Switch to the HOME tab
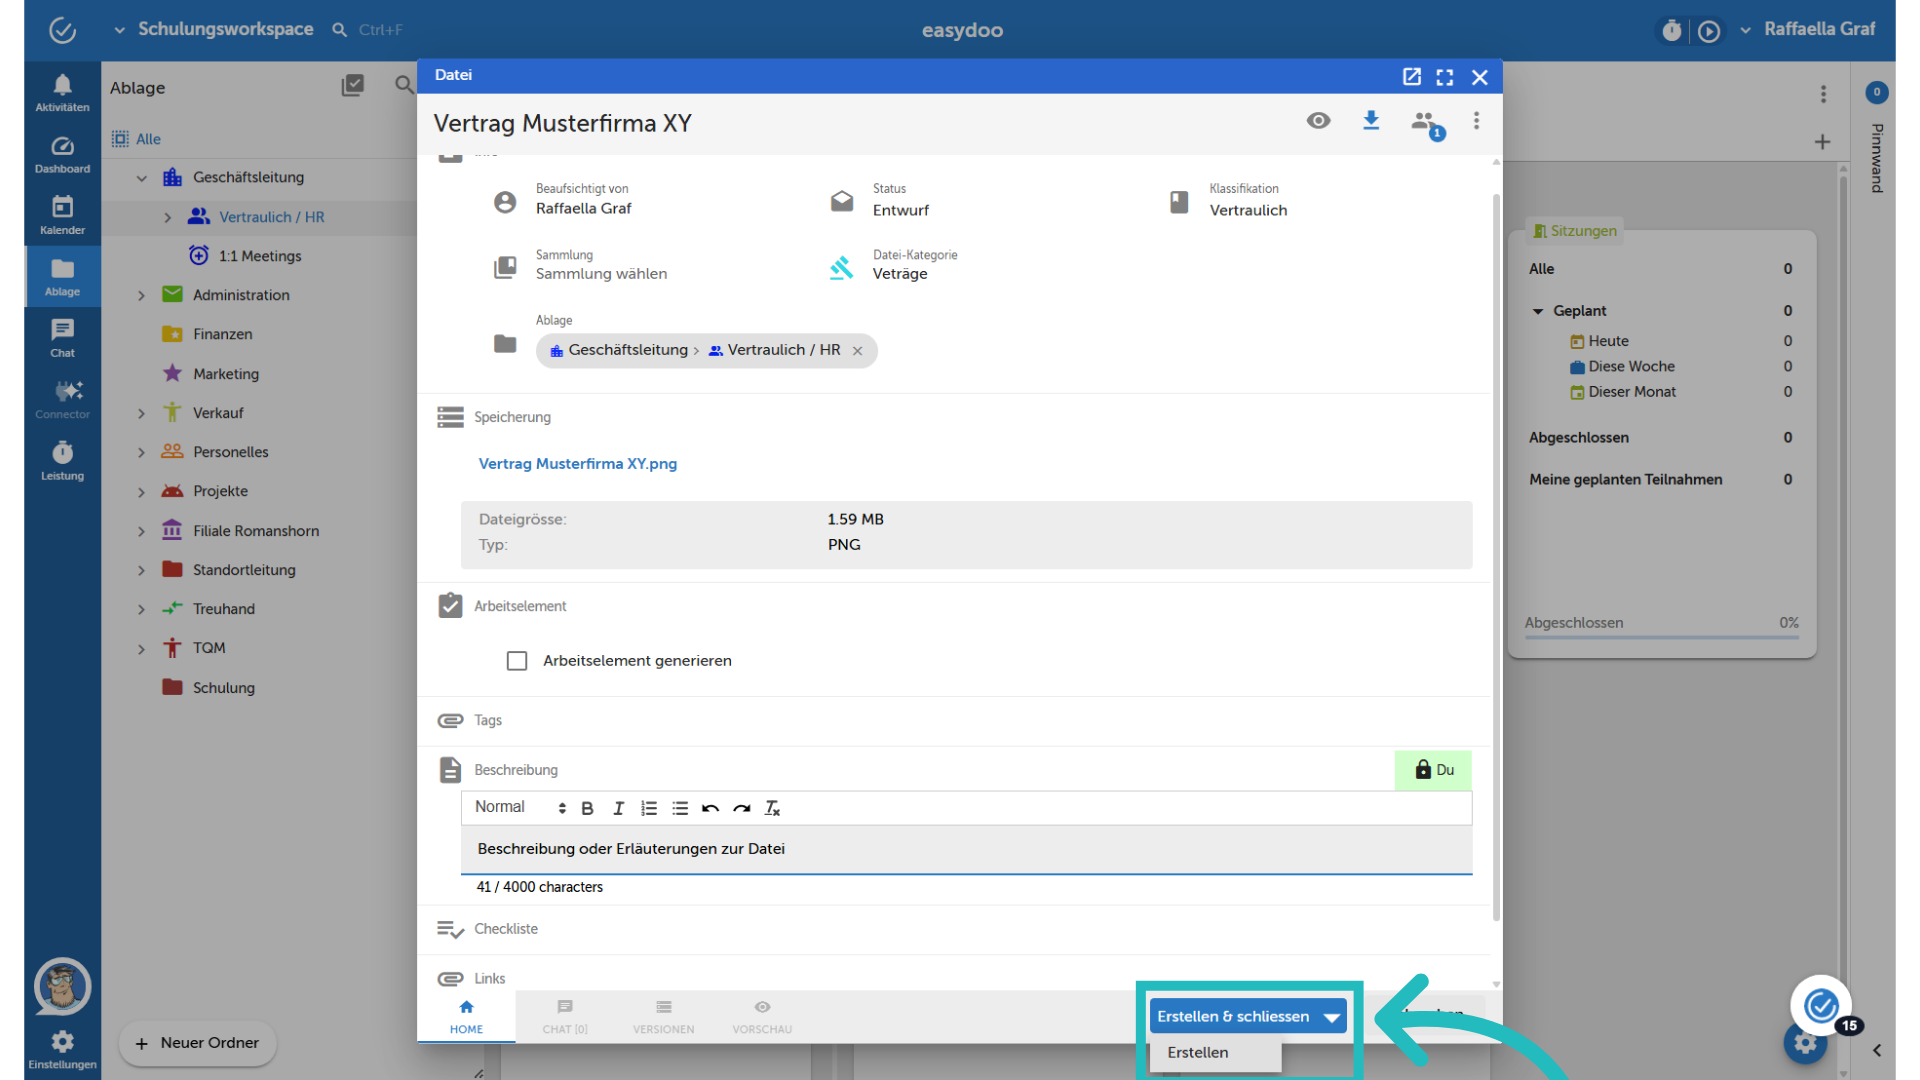The image size is (1920, 1080). 466,1017
